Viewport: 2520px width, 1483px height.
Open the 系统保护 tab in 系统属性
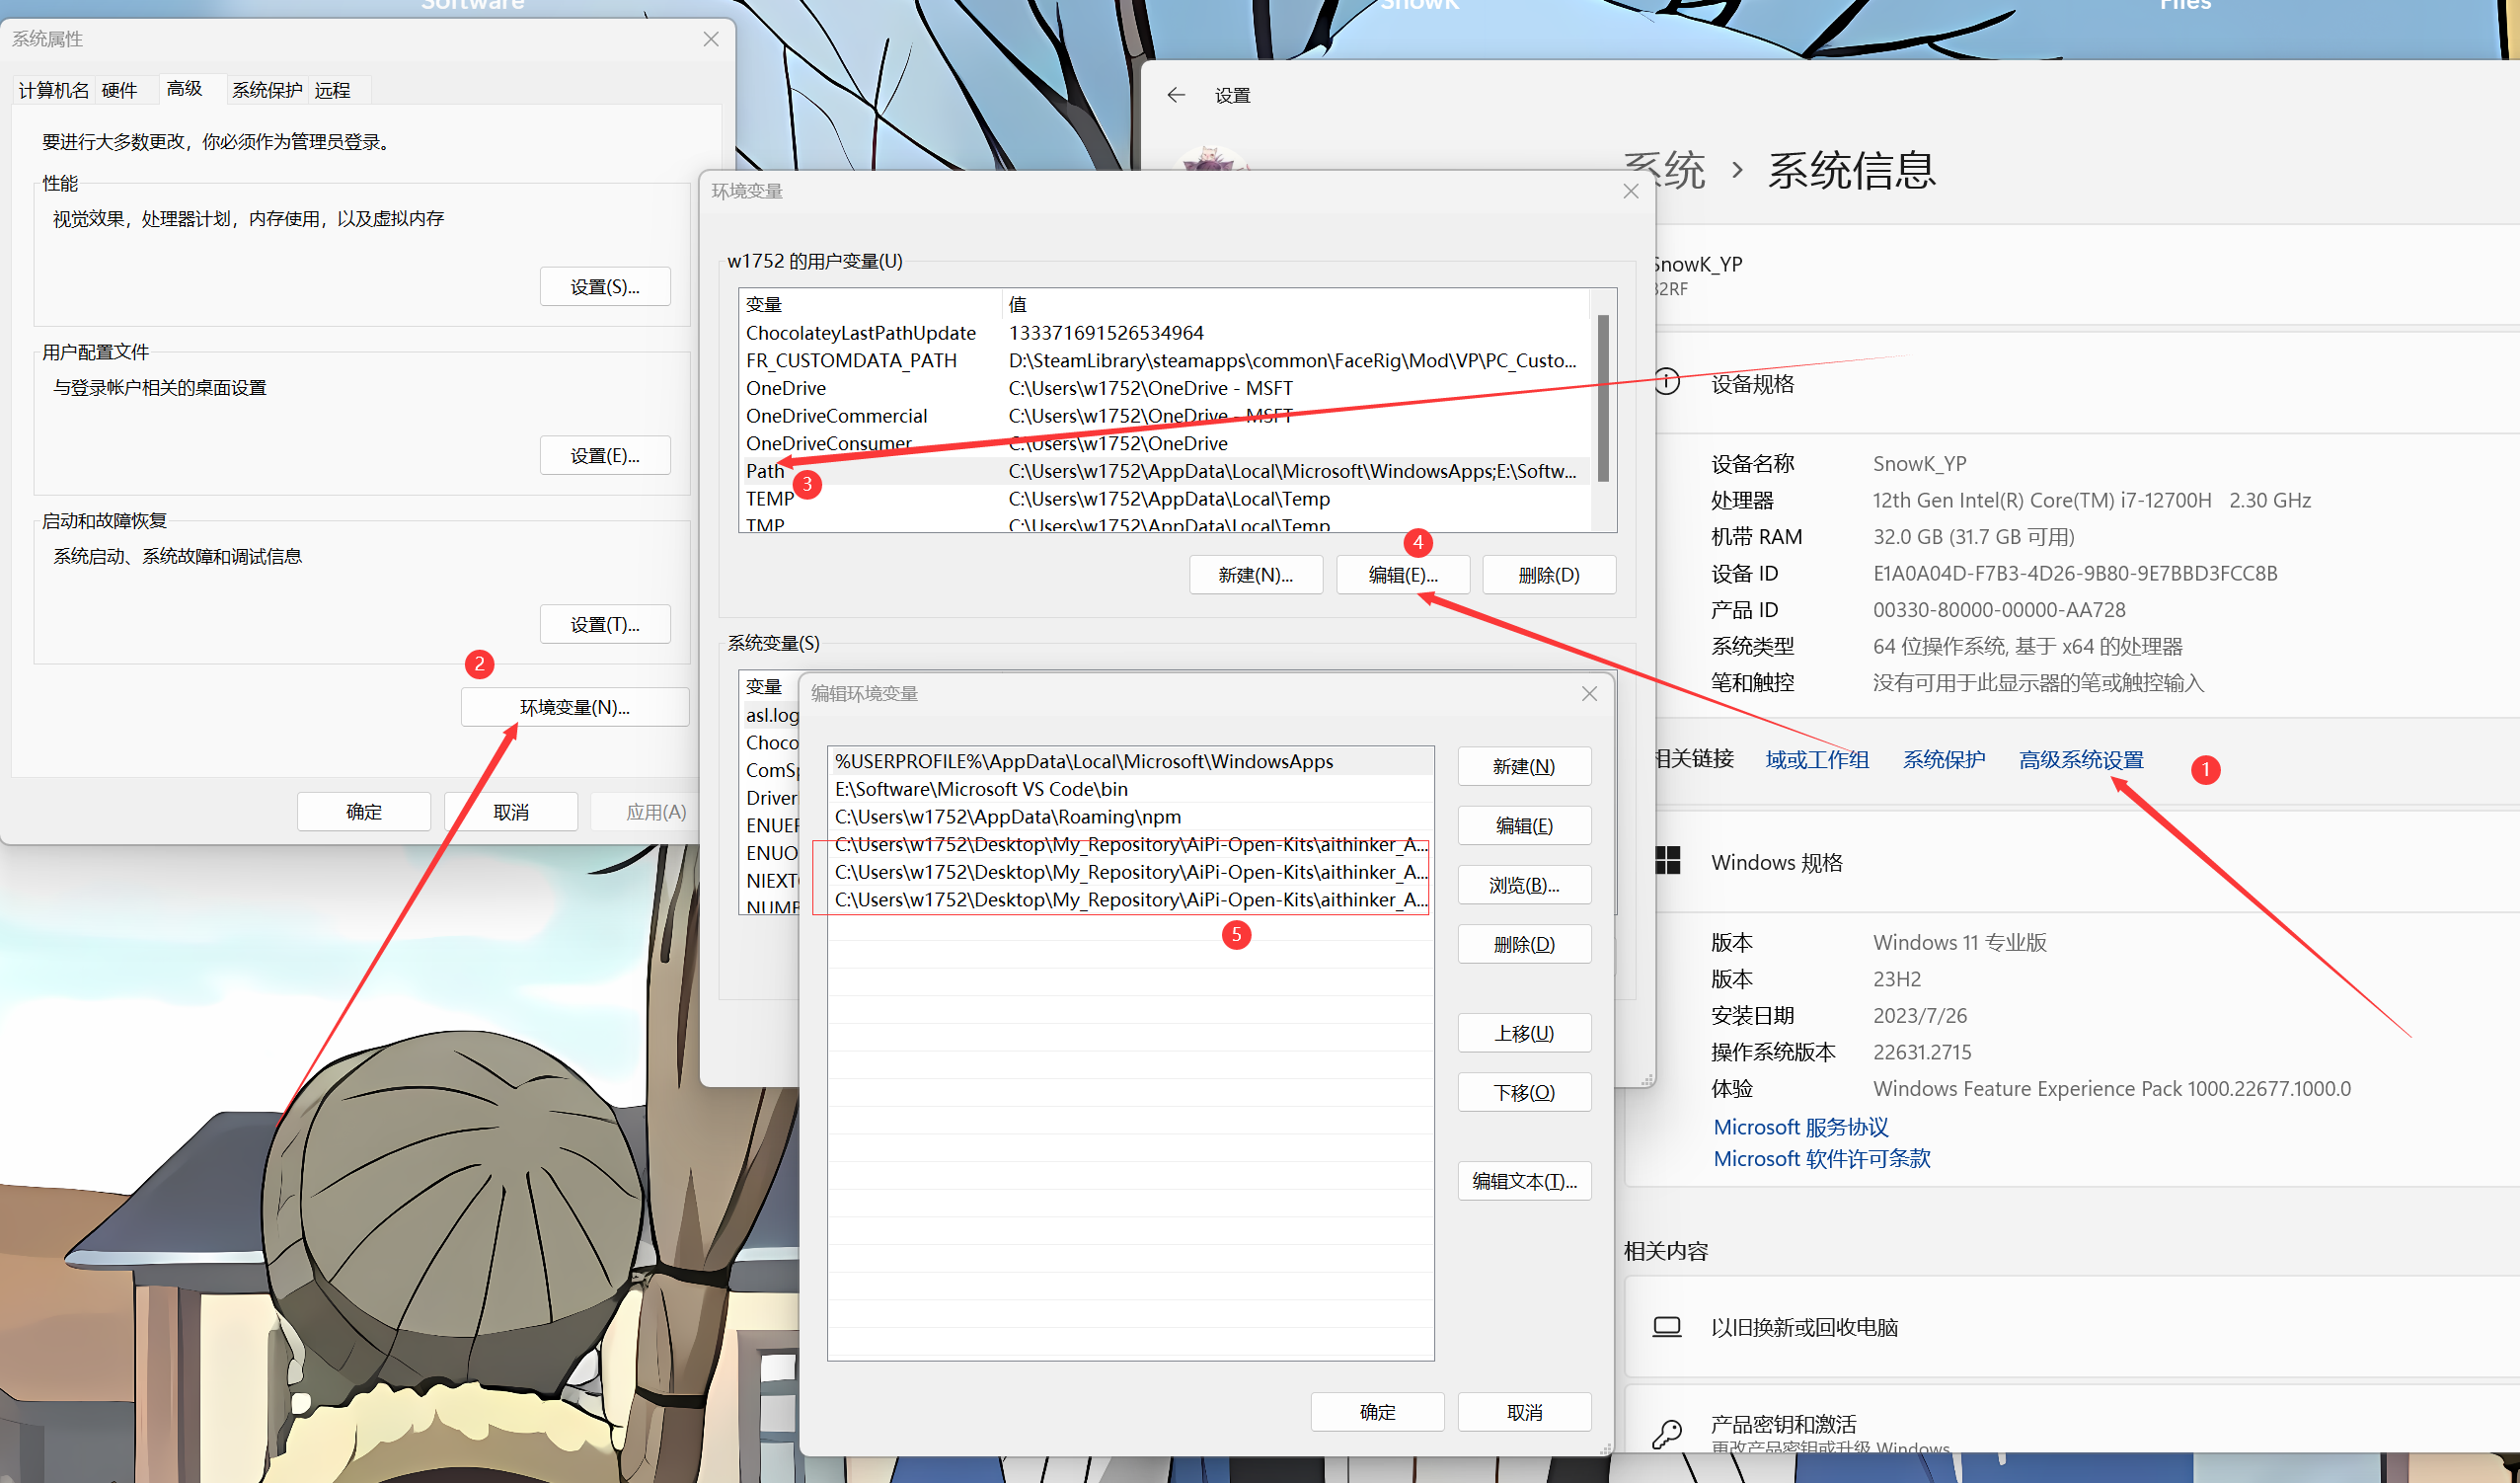pos(267,90)
